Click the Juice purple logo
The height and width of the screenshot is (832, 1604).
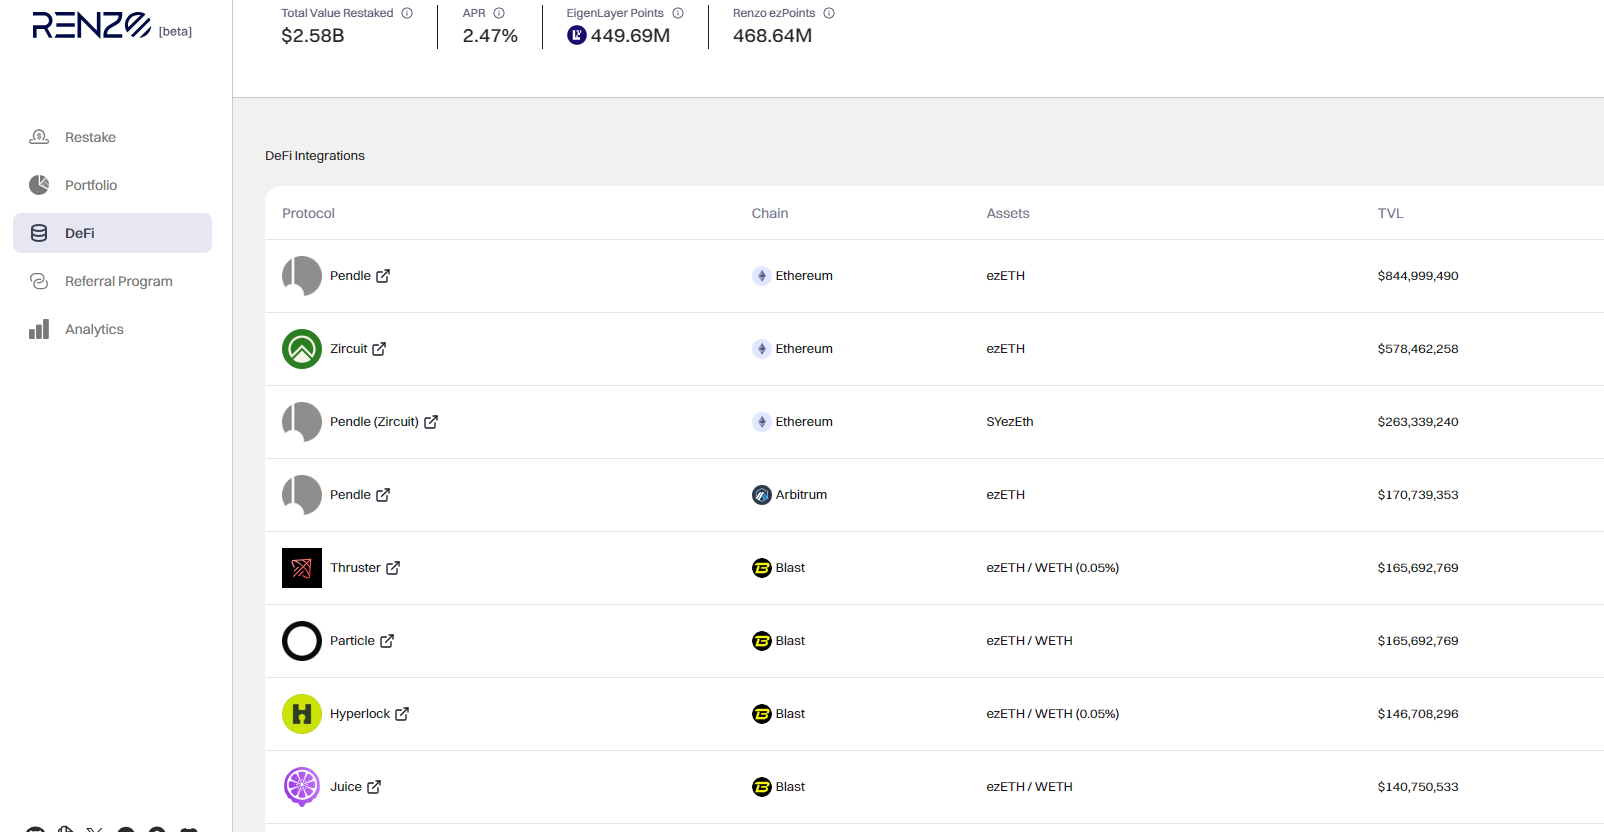click(x=302, y=787)
